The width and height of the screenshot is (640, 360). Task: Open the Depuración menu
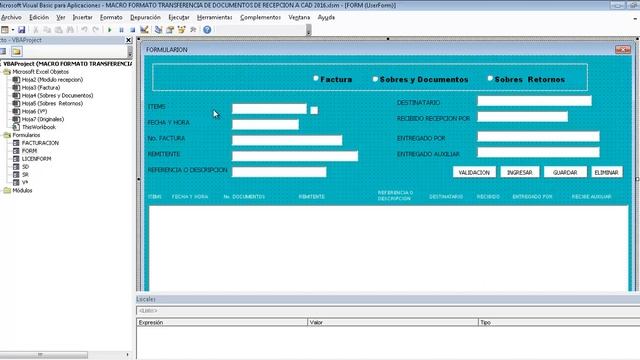click(x=145, y=18)
